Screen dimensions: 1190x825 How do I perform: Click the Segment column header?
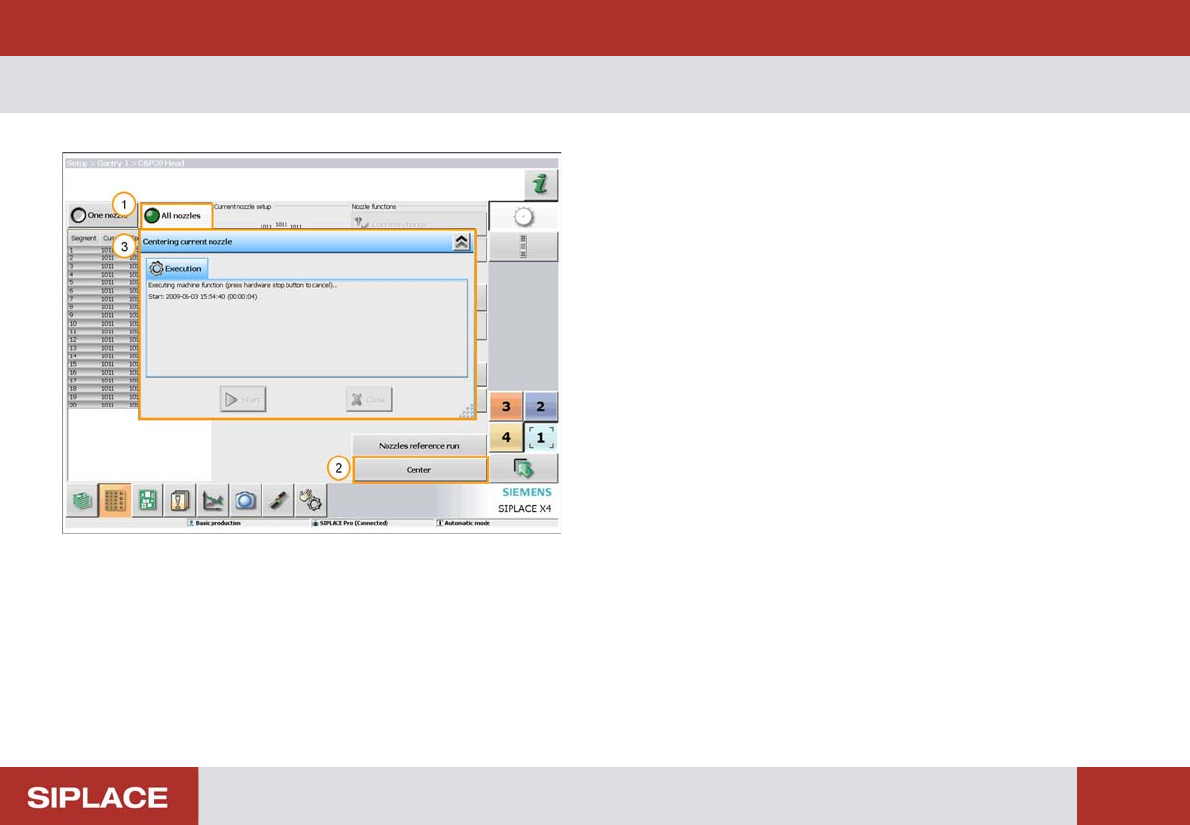[83, 238]
